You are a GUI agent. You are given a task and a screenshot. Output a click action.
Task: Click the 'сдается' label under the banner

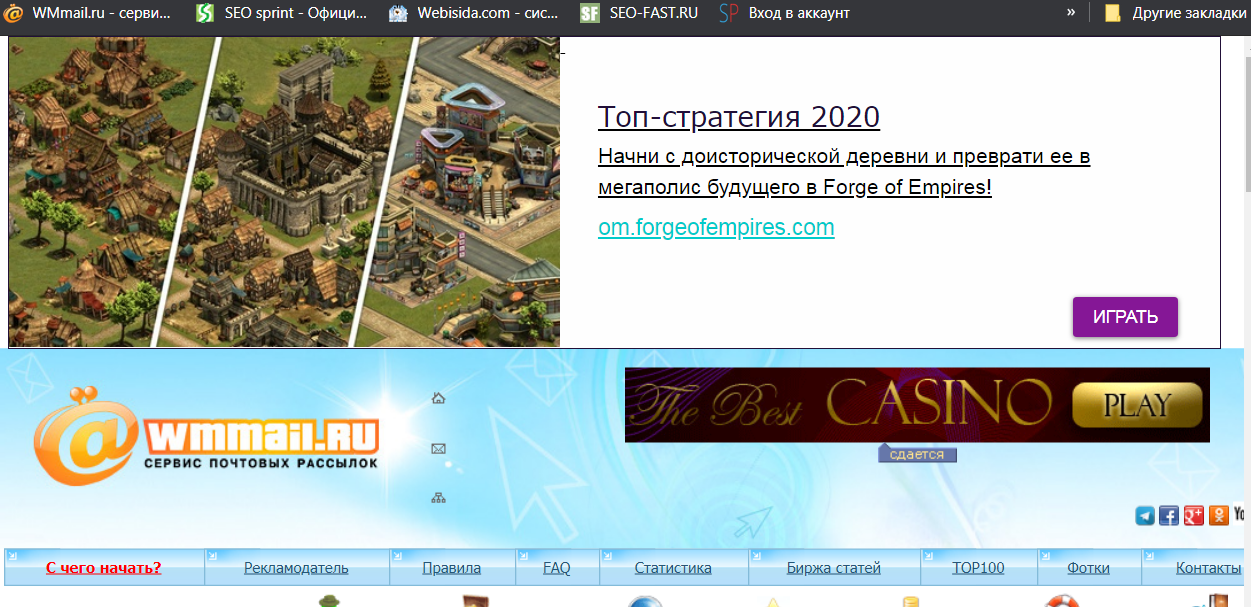(x=917, y=454)
